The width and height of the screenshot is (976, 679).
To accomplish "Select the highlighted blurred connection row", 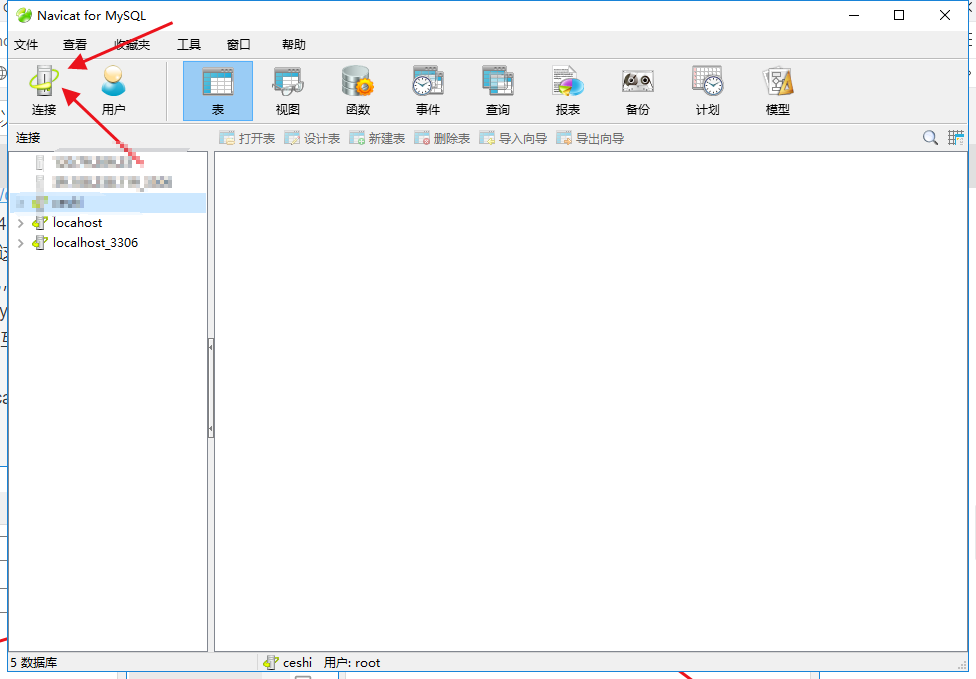I will [x=108, y=203].
